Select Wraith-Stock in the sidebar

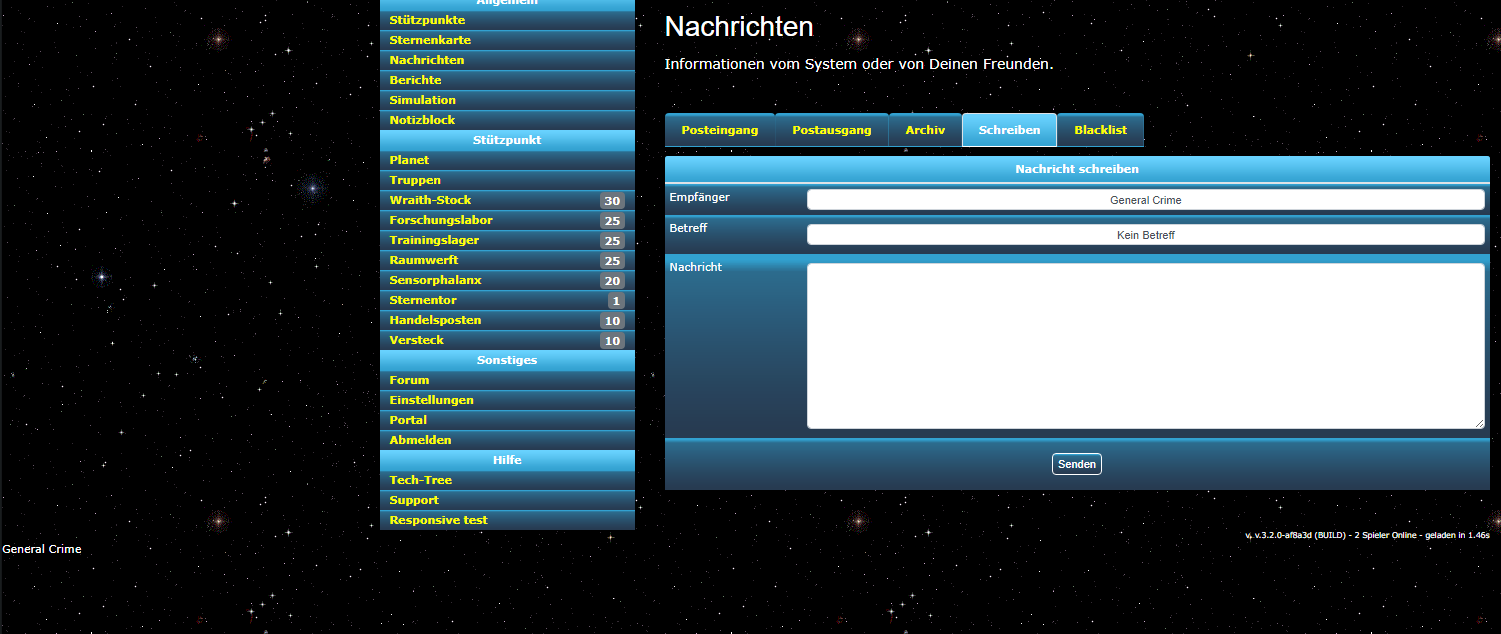[x=430, y=200]
